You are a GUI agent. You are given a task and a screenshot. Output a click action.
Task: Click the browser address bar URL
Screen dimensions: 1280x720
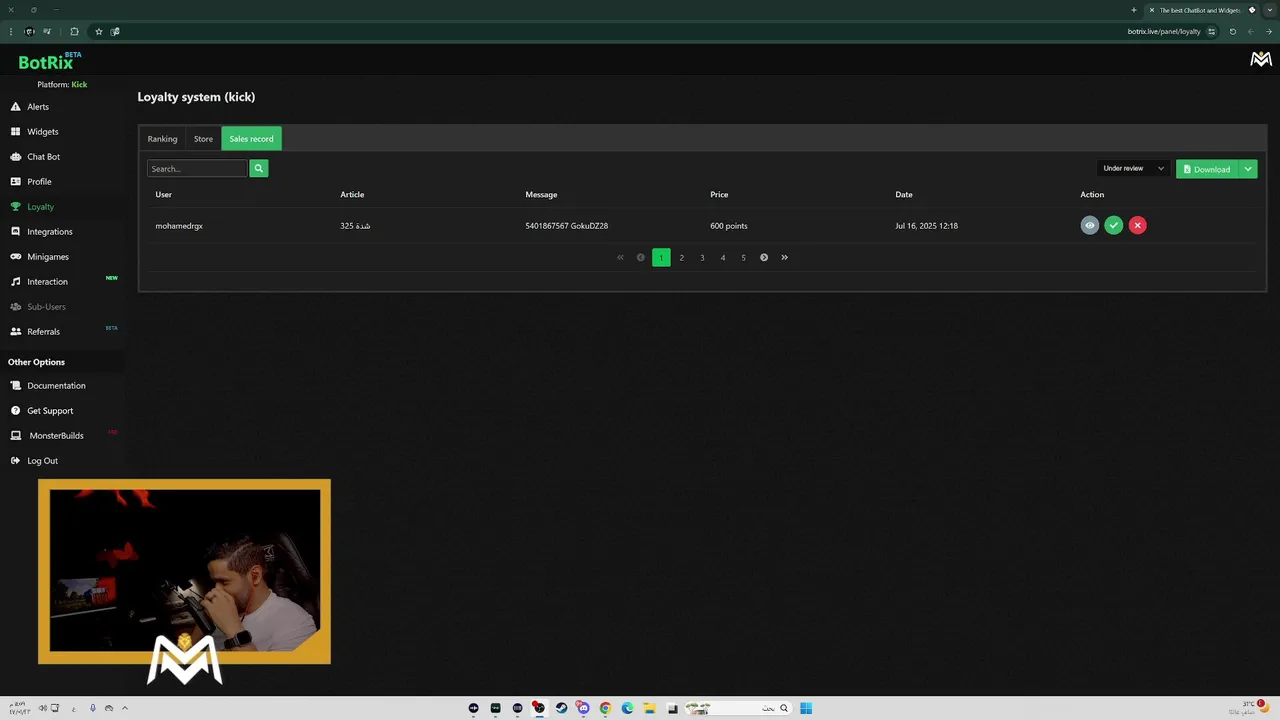[1164, 32]
